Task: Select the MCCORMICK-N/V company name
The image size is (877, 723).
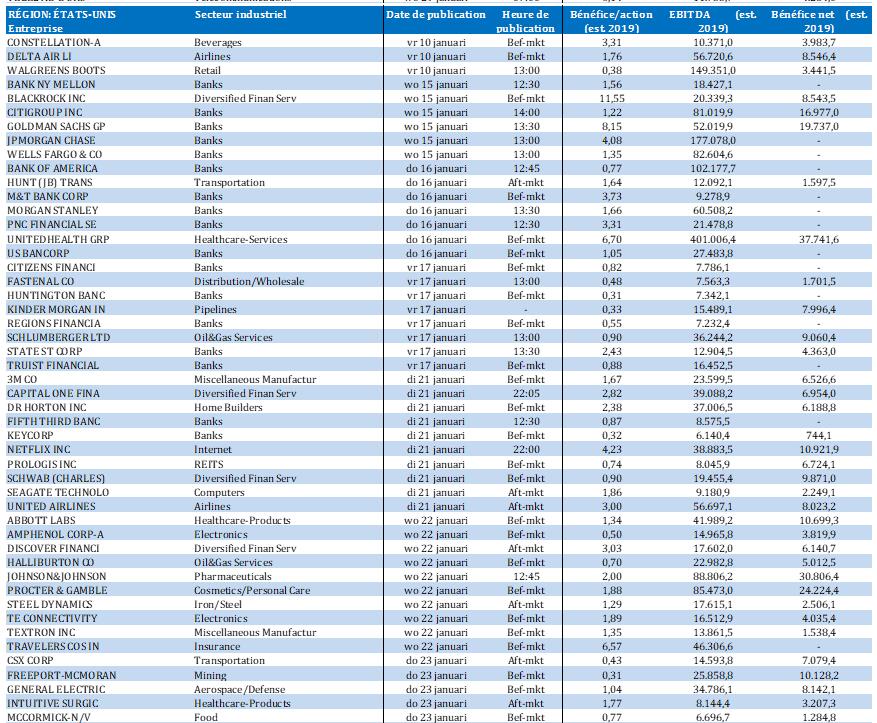Action: (x=48, y=717)
